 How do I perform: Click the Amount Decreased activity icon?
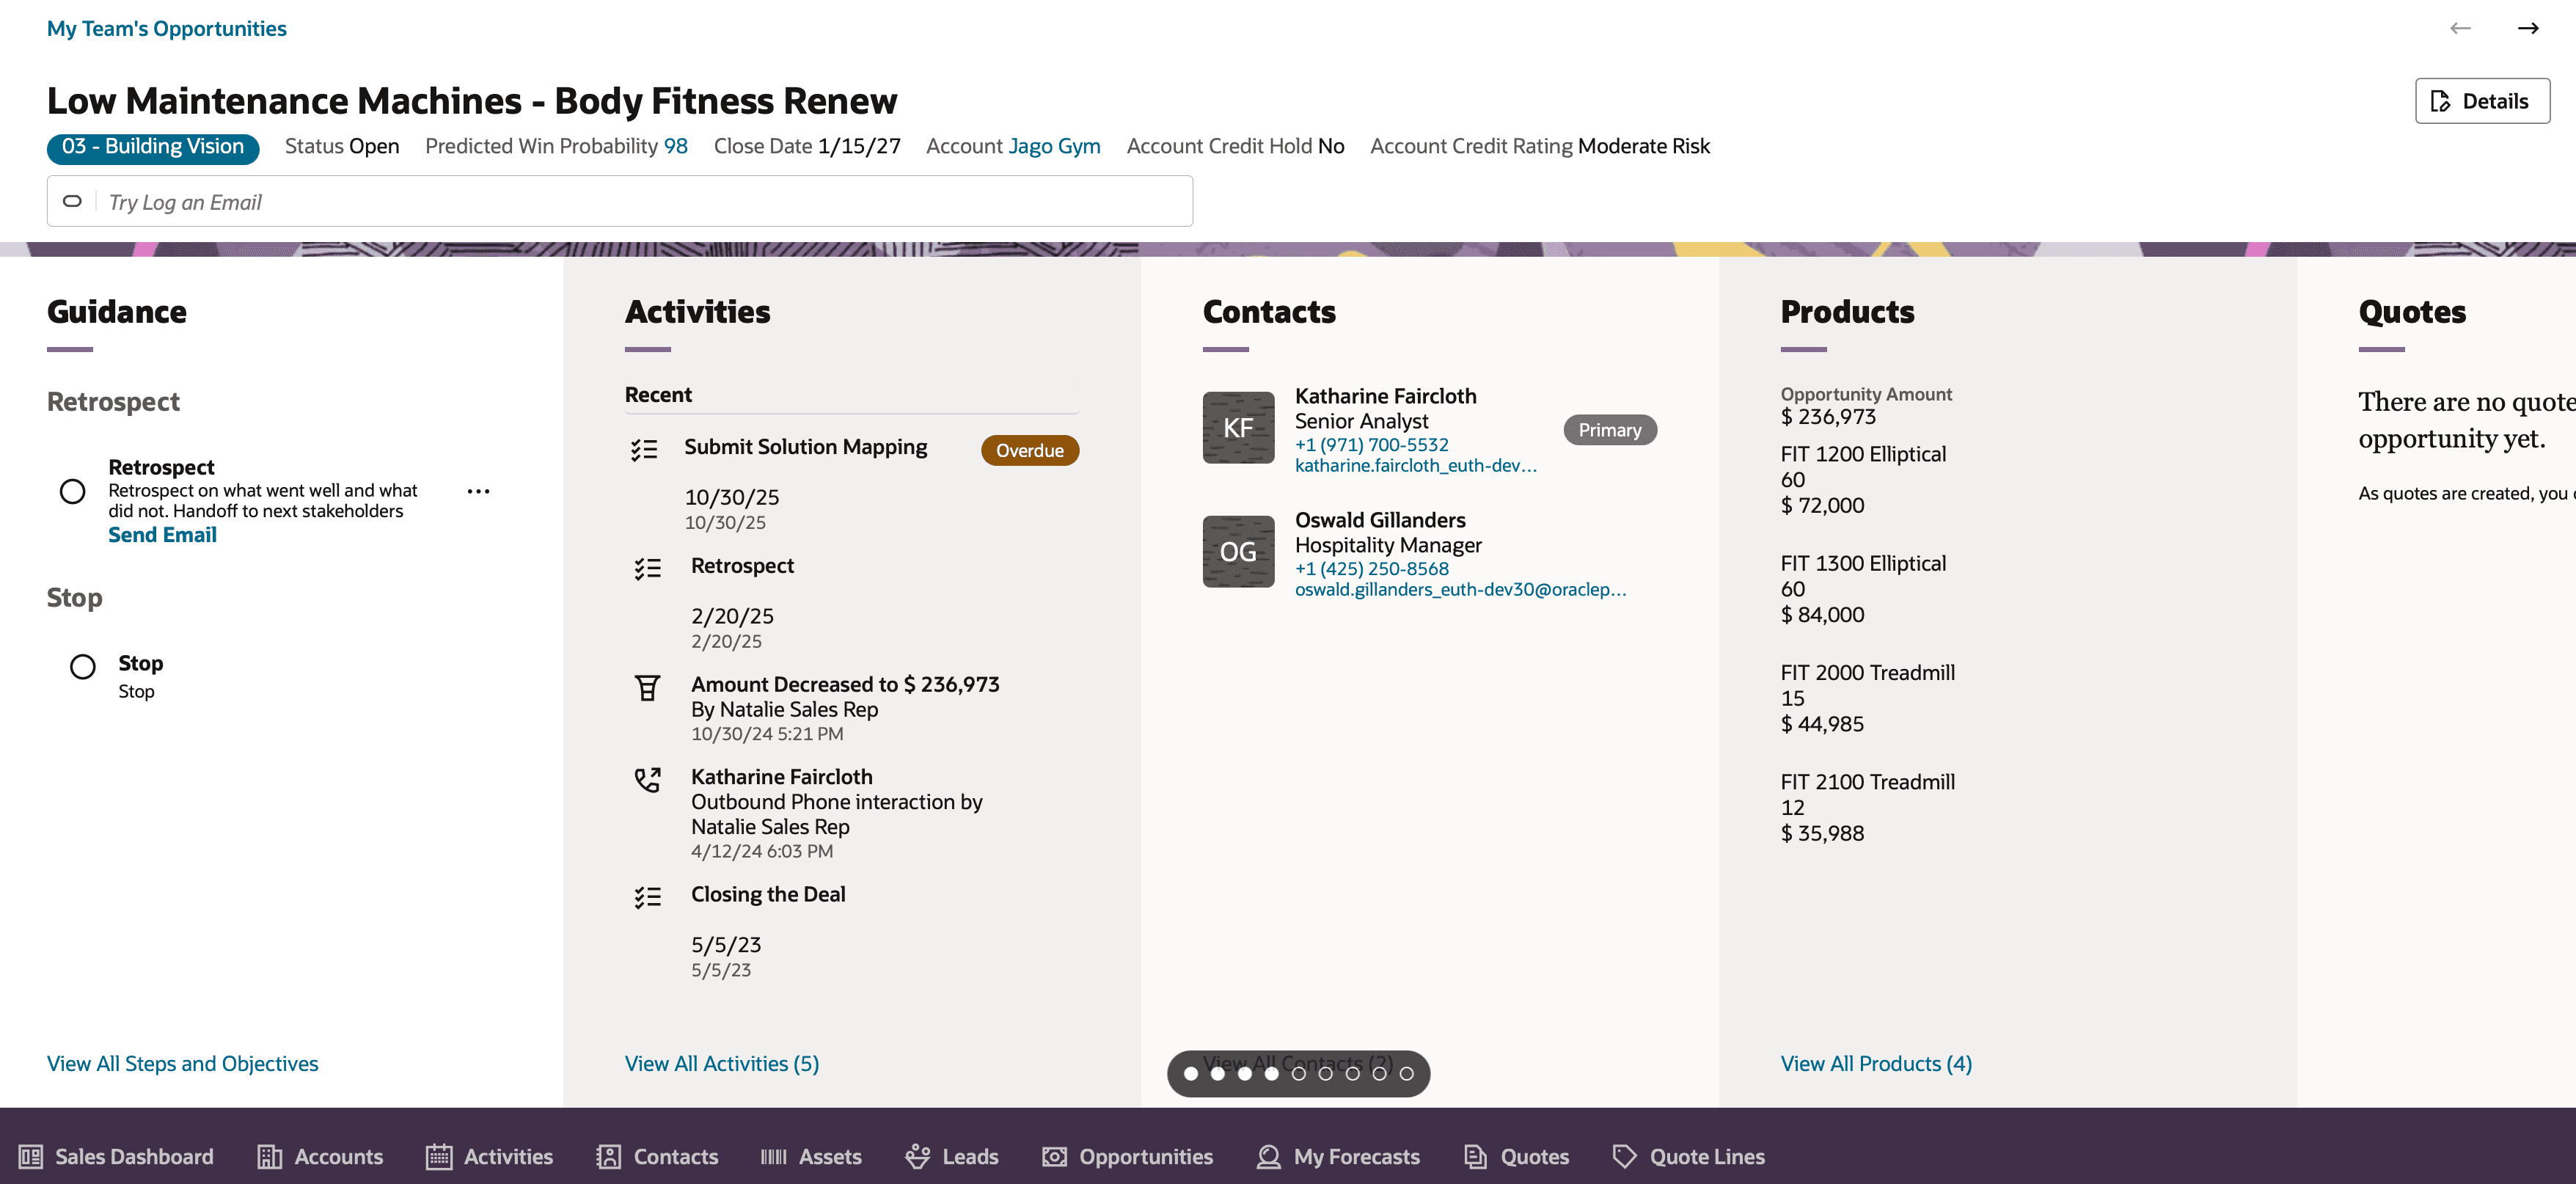tap(647, 687)
